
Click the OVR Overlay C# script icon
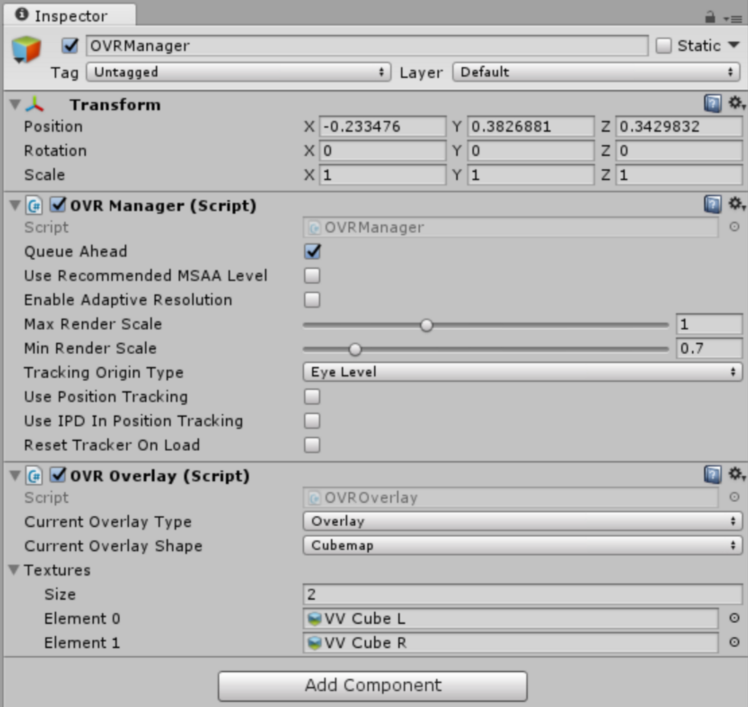tap(34, 476)
